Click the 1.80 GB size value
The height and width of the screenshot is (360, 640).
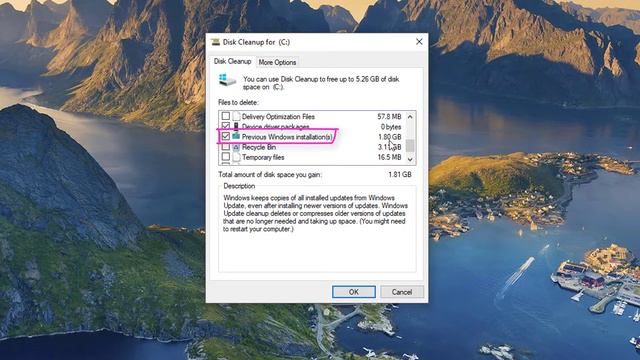[x=390, y=137]
